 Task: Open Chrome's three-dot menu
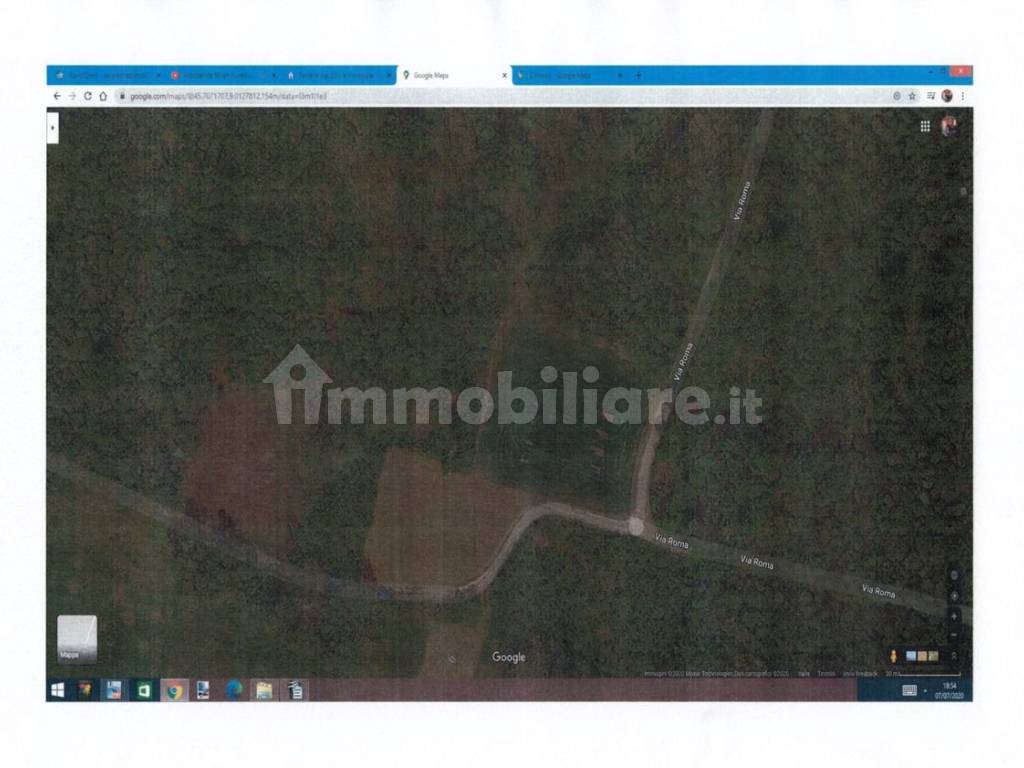(963, 96)
